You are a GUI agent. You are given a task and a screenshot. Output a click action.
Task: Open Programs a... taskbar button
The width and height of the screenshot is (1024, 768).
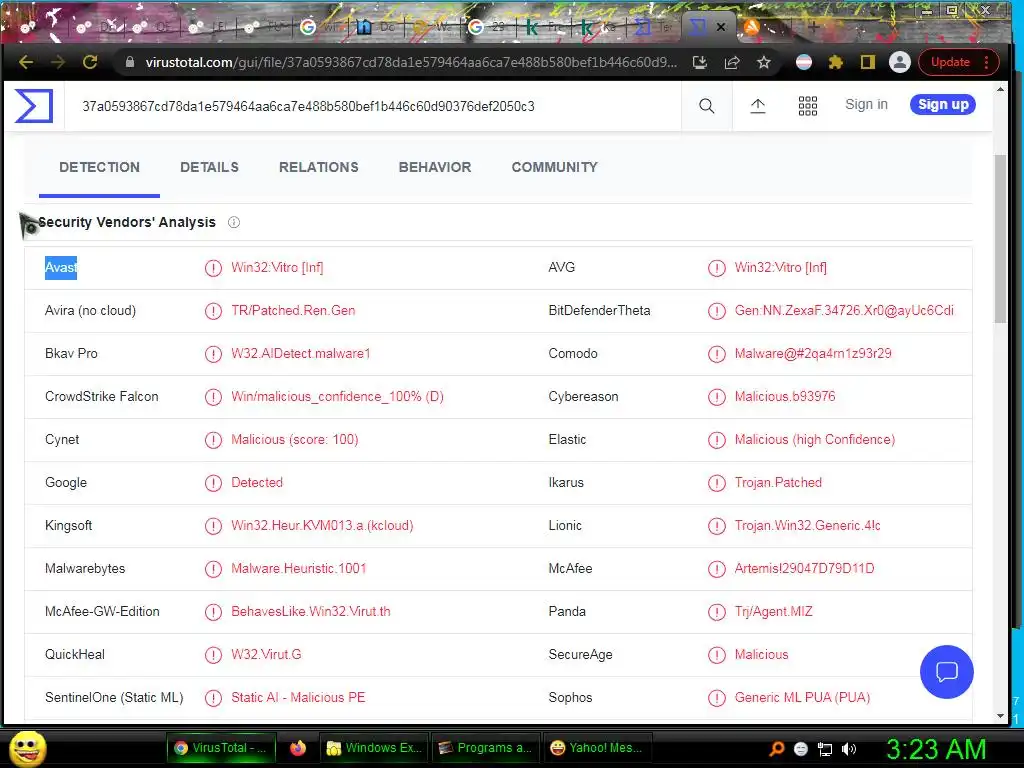(485, 748)
